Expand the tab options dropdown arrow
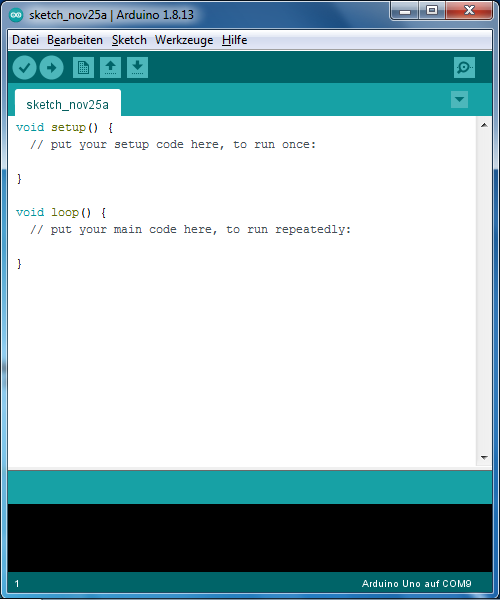The image size is (500, 600). click(459, 99)
